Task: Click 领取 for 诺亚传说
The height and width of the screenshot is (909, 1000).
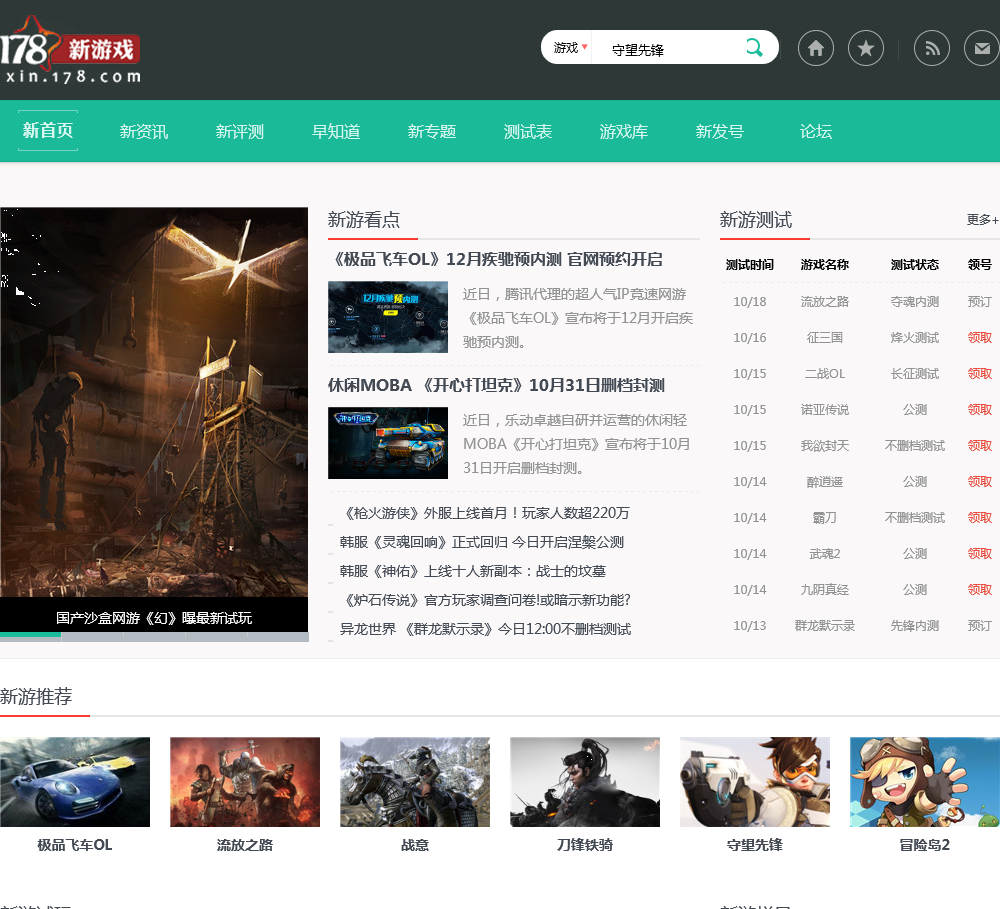Action: coord(980,410)
